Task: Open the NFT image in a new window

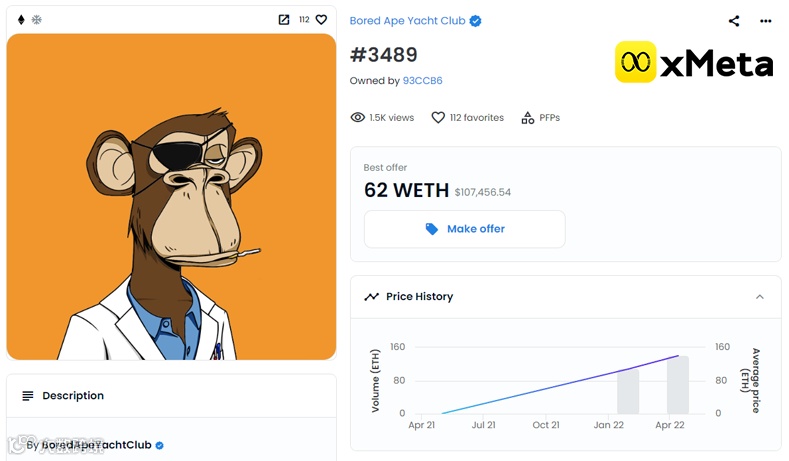Action: point(284,19)
